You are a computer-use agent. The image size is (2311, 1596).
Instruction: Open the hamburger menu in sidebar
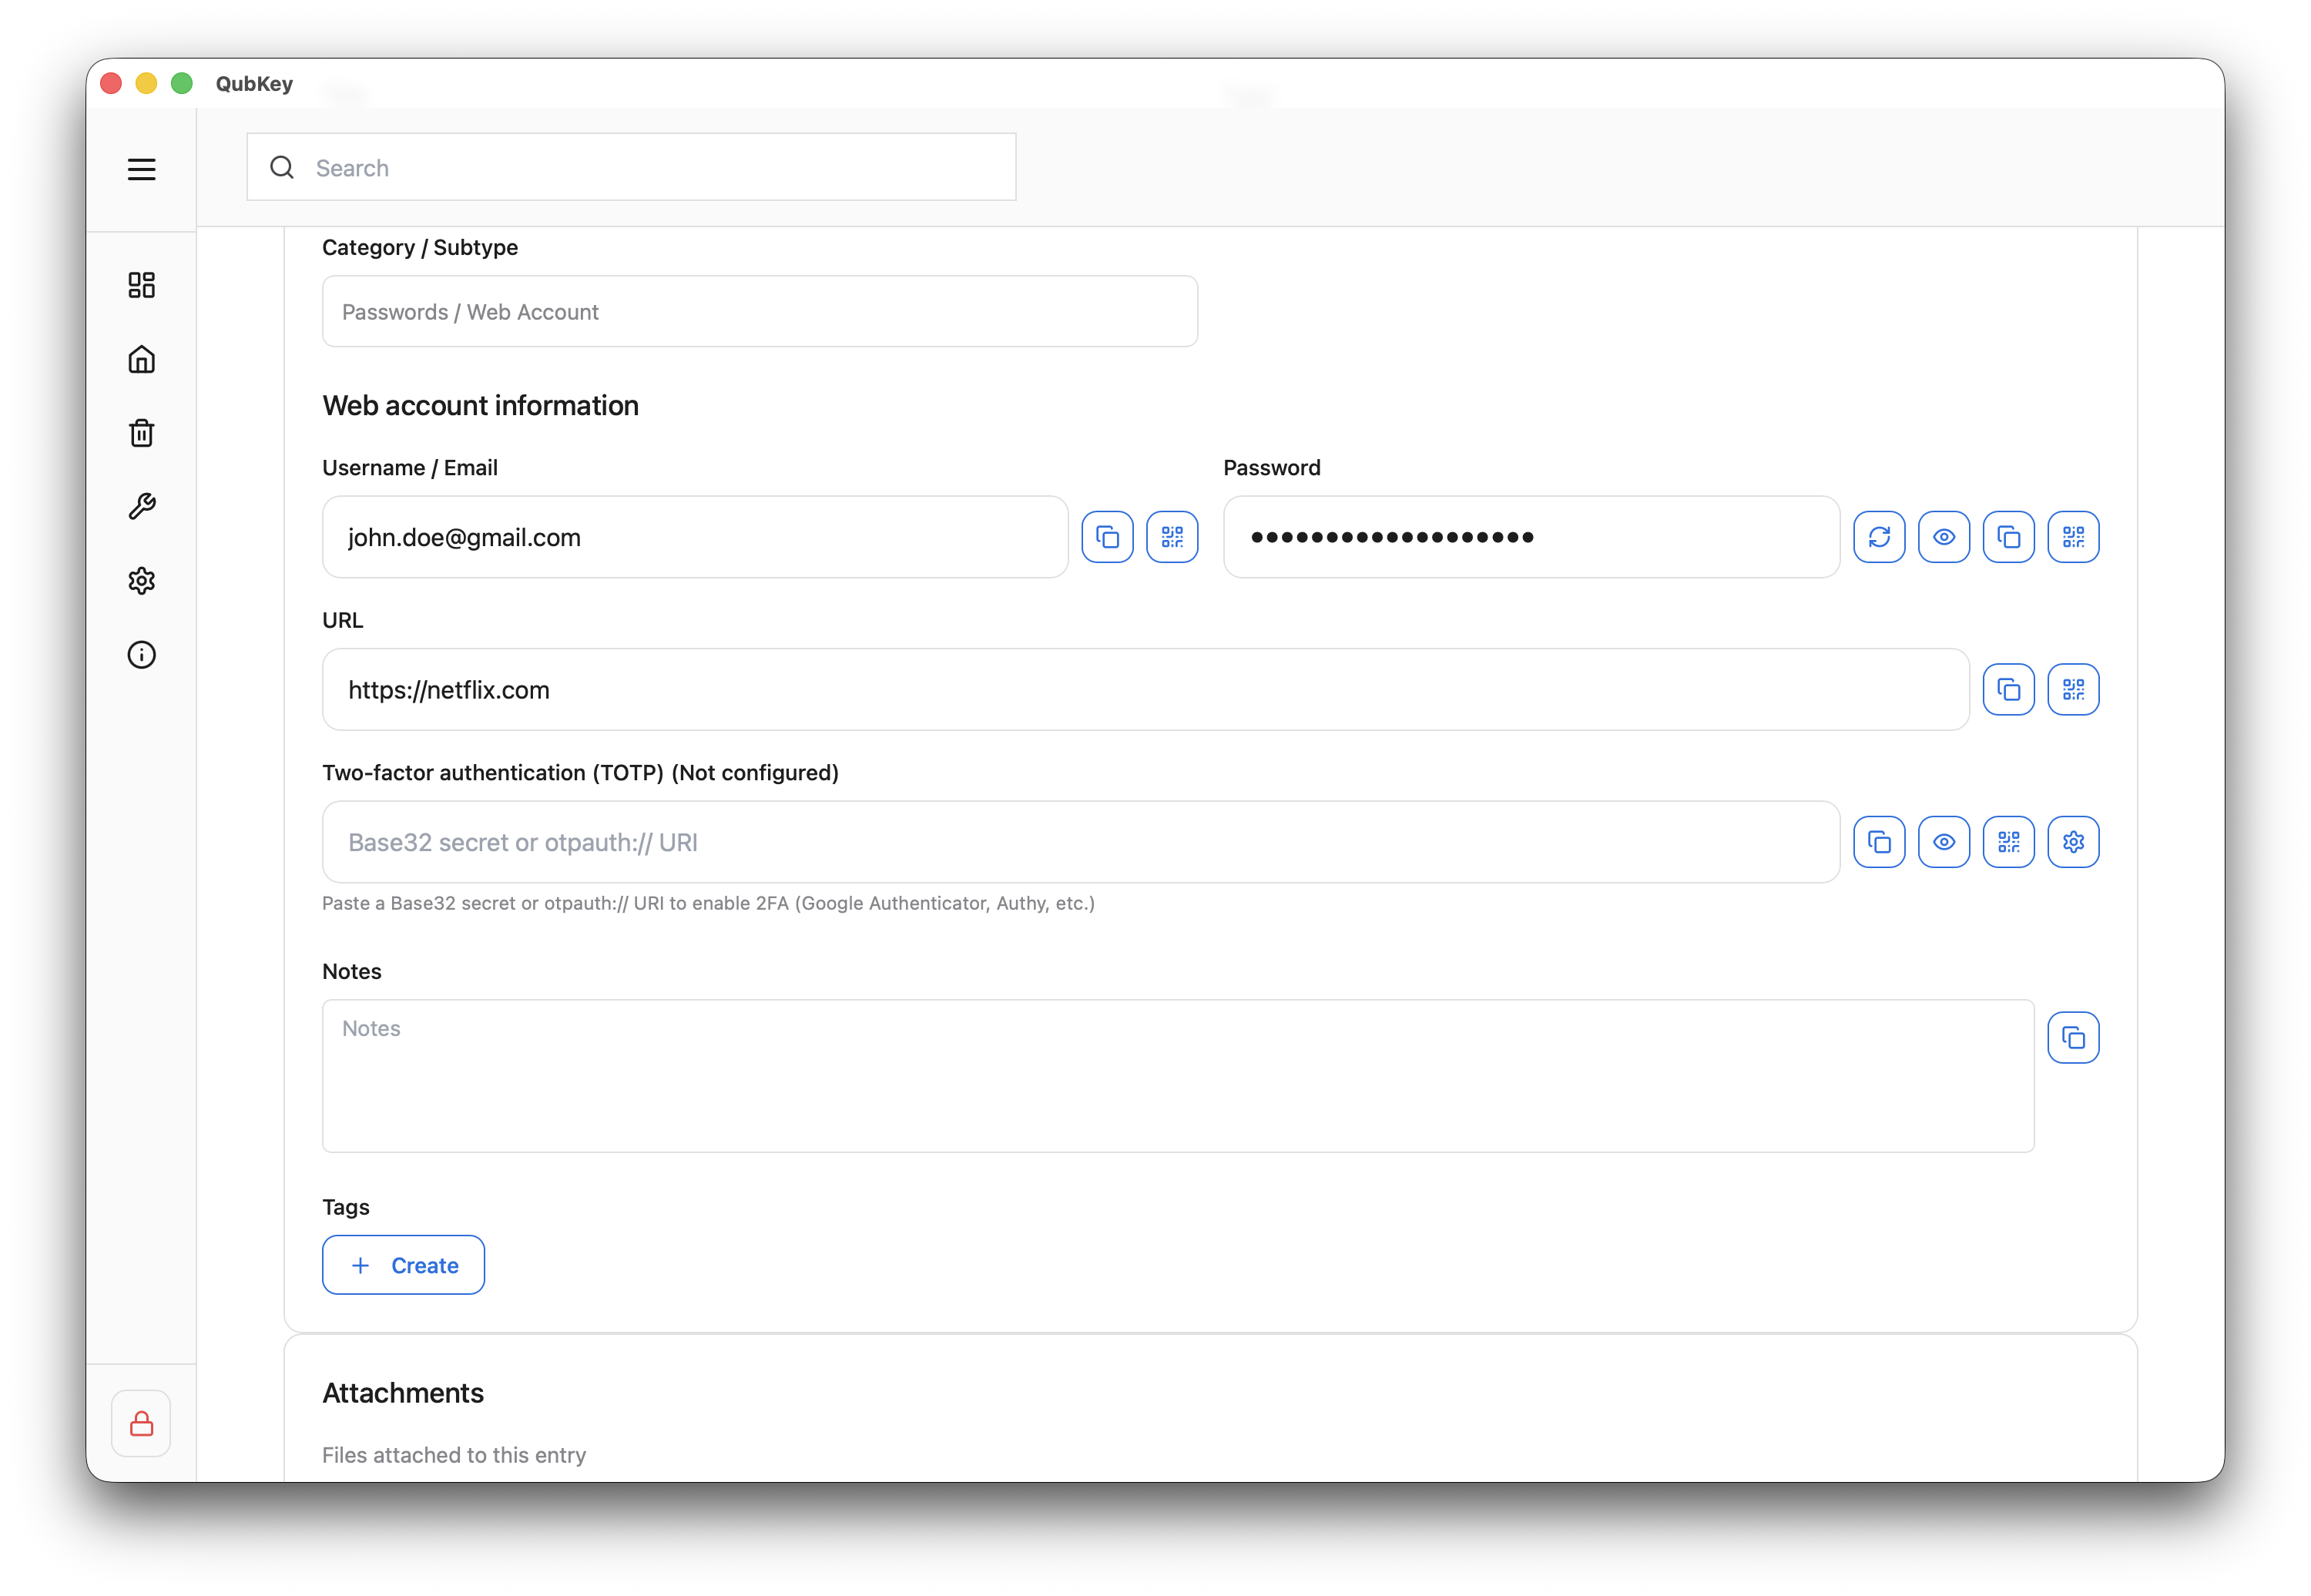tap(141, 169)
